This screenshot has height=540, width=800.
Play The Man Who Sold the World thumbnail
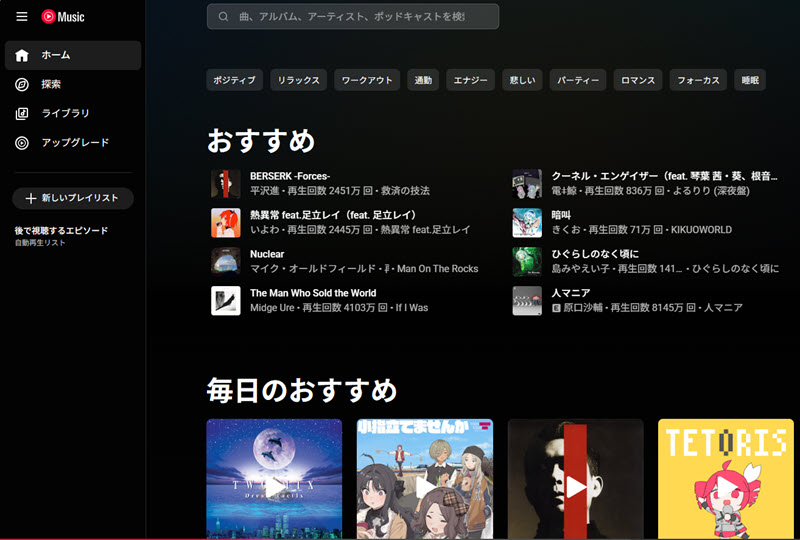(x=226, y=301)
